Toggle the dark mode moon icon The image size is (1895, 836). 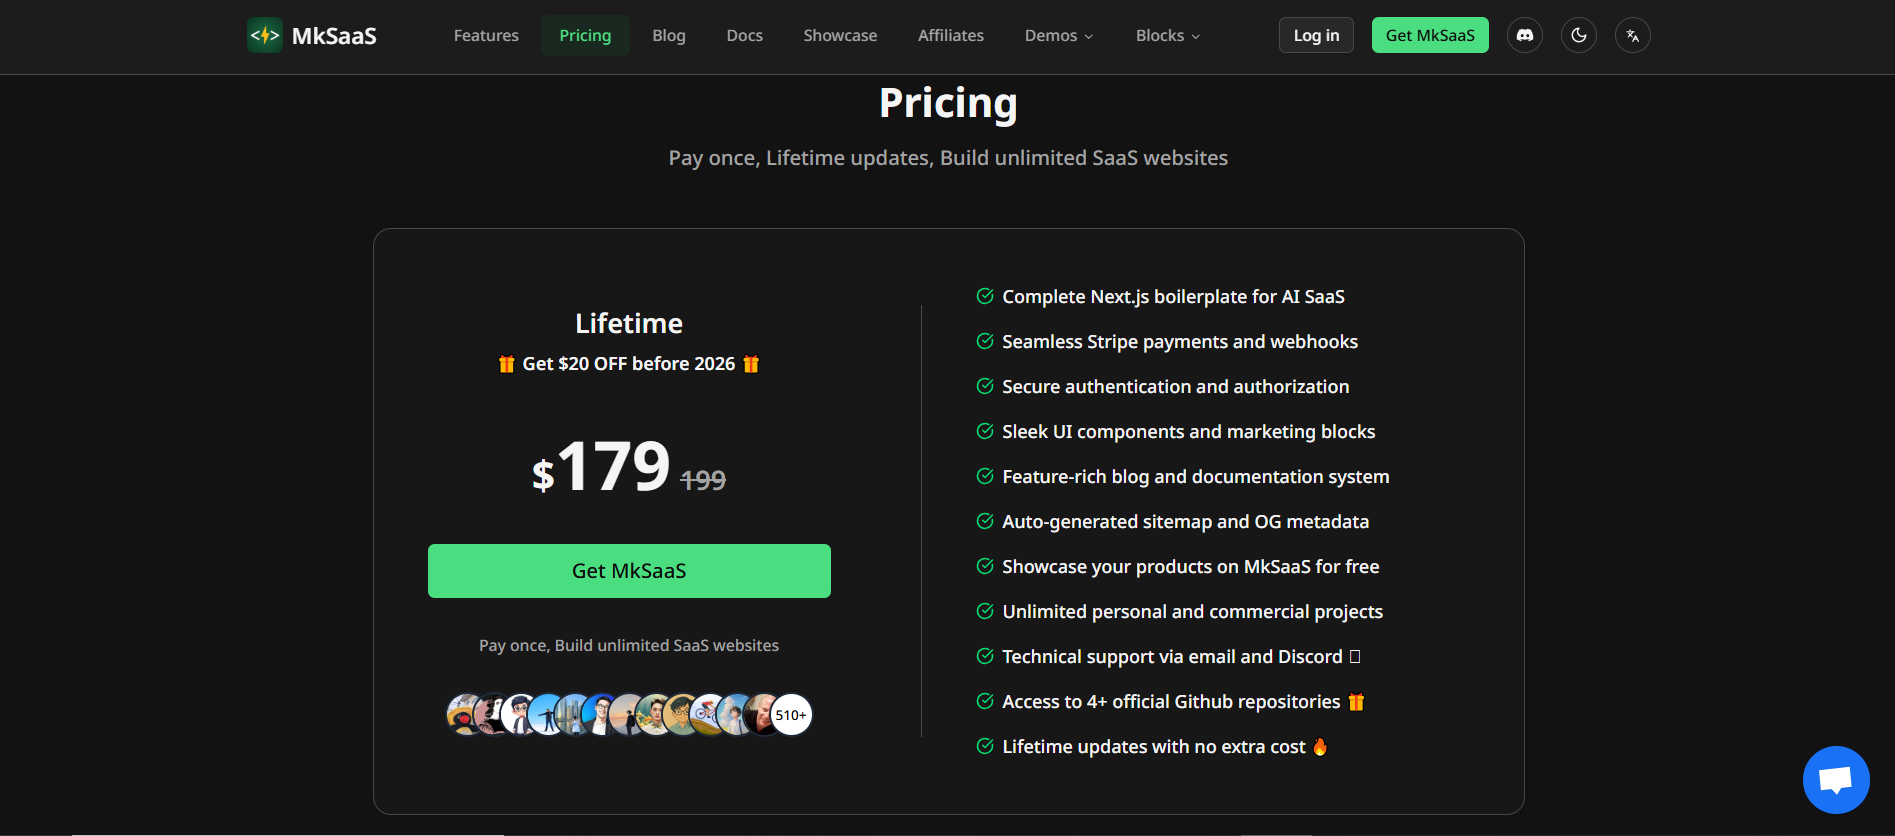tap(1578, 34)
